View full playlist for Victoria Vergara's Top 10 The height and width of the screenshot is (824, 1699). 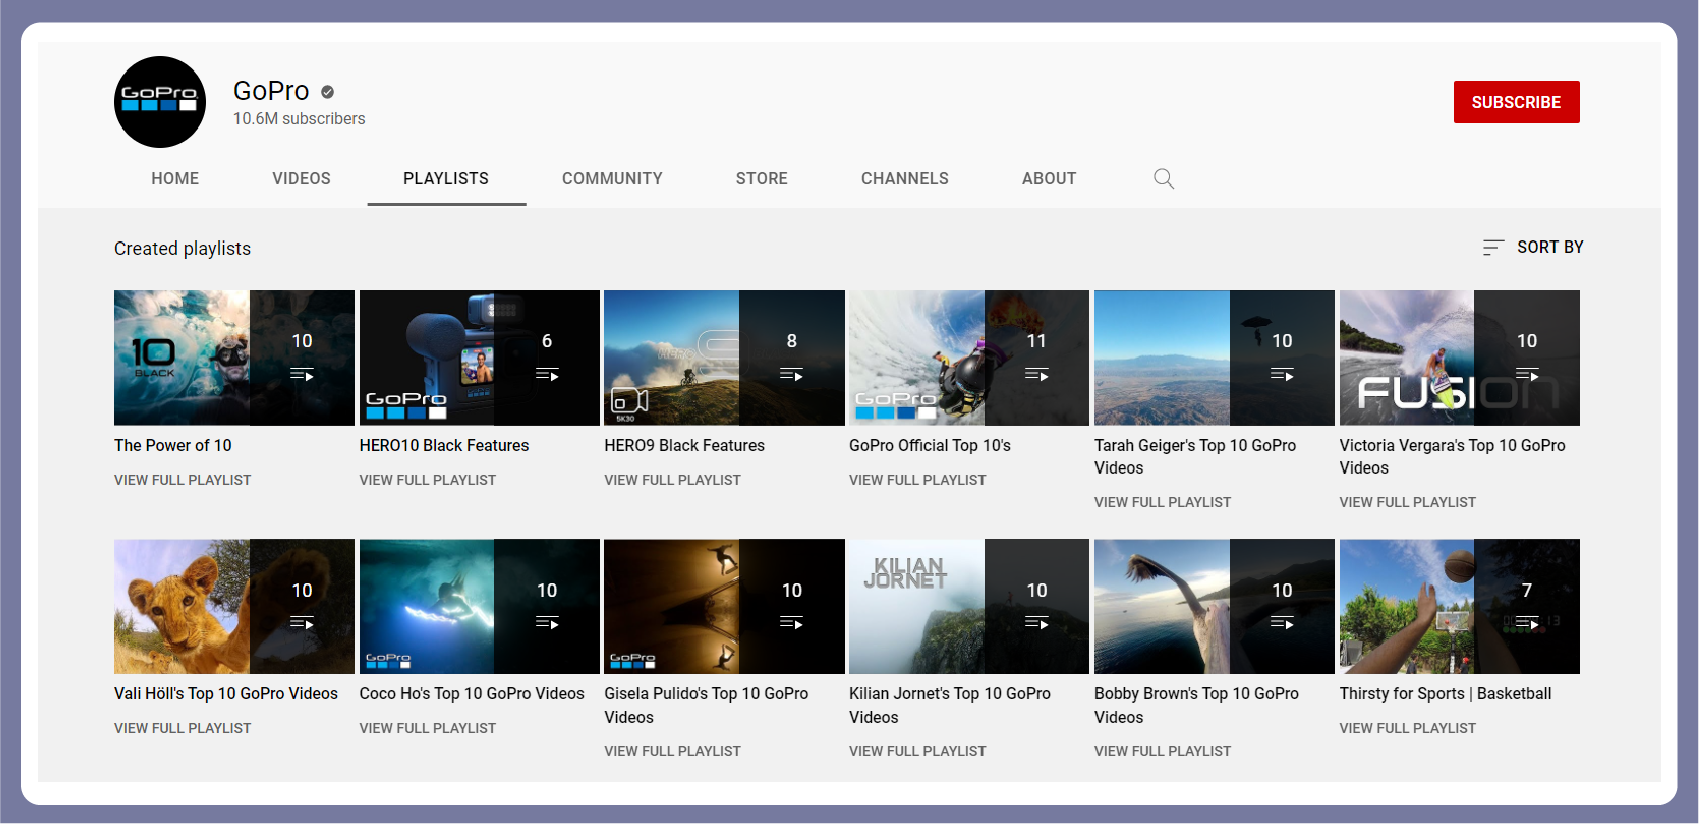coord(1408,502)
